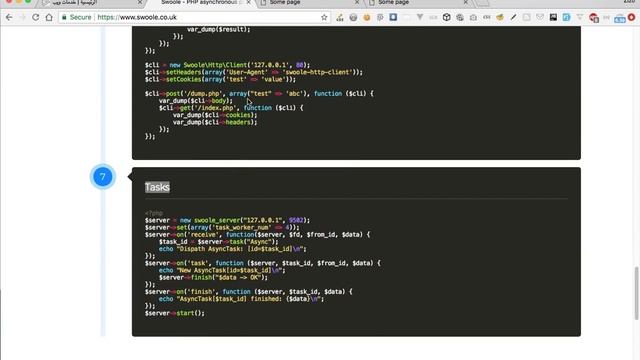Click the blue badge extension icon
This screenshot has width=640, height=360.
pyautogui.click(x=620, y=18)
